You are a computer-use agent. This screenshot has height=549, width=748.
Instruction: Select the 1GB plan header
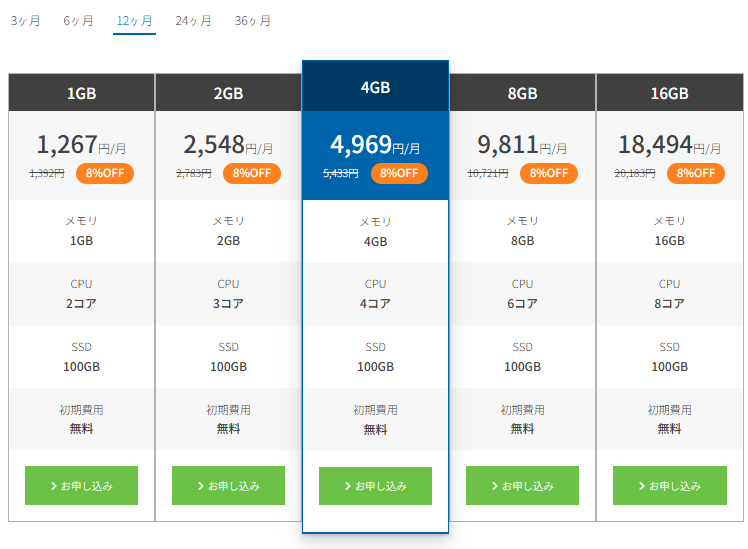(81, 93)
